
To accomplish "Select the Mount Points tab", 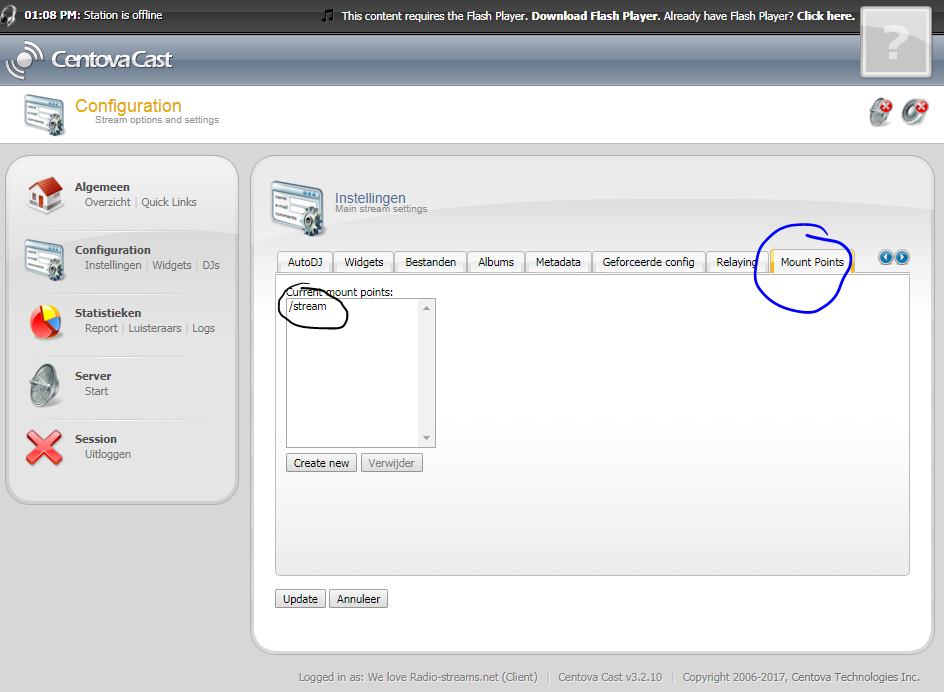I will pyautogui.click(x=812, y=262).
